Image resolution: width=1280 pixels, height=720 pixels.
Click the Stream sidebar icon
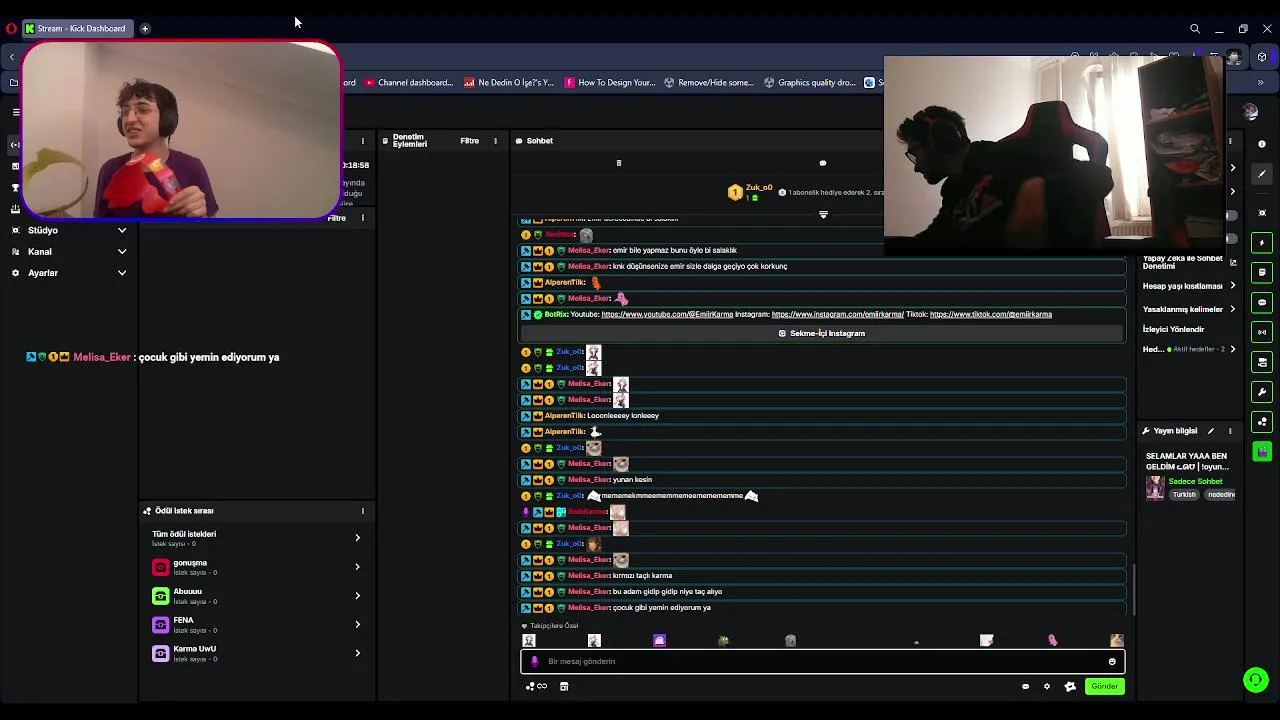coord(15,145)
